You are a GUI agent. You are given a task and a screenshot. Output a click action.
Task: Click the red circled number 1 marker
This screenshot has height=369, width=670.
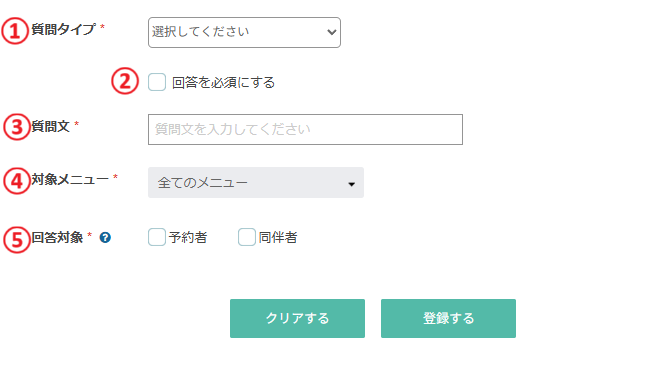point(15,31)
